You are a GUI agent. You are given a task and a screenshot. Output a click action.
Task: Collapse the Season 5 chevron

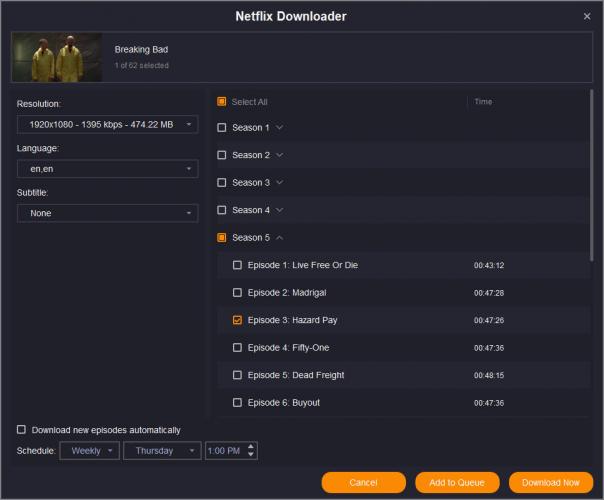[x=280, y=238]
